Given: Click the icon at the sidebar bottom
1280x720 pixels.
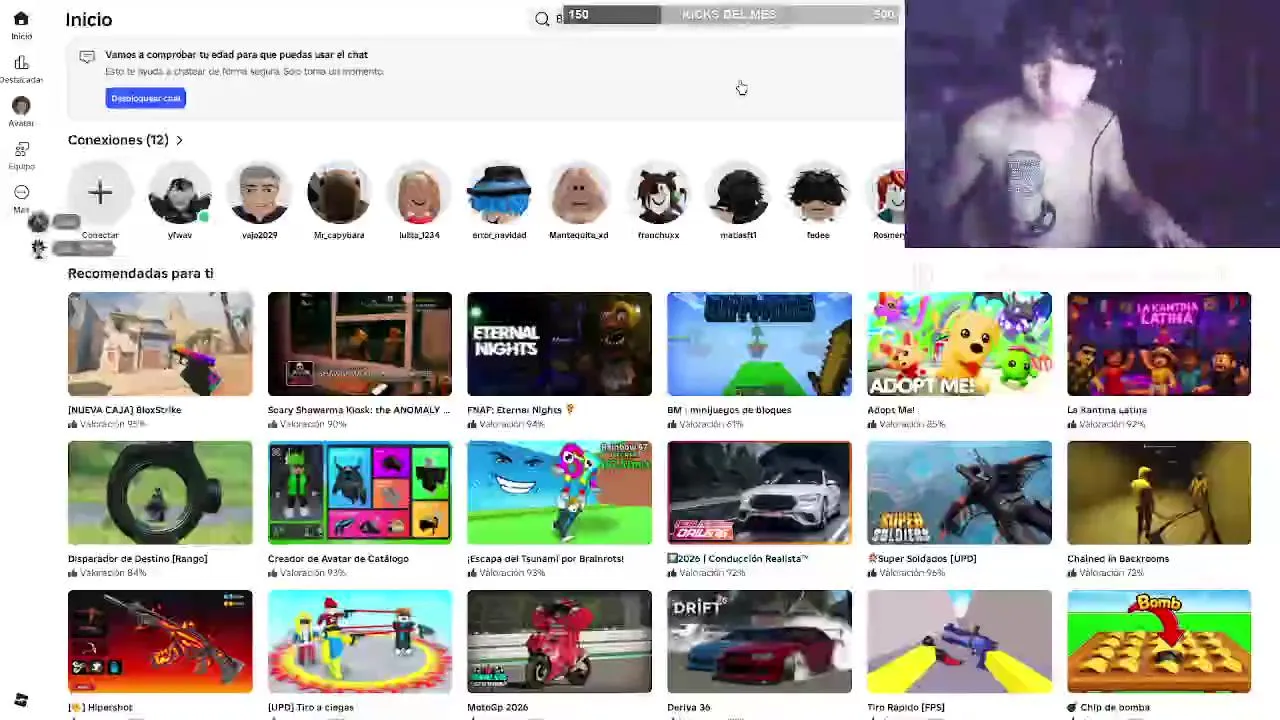Looking at the screenshot, I should pyautogui.click(x=21, y=700).
